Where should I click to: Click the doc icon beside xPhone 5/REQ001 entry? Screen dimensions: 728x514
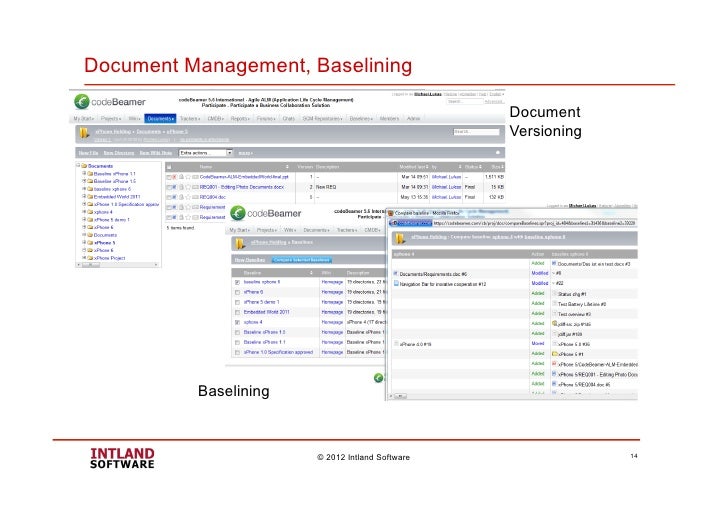coord(554,374)
